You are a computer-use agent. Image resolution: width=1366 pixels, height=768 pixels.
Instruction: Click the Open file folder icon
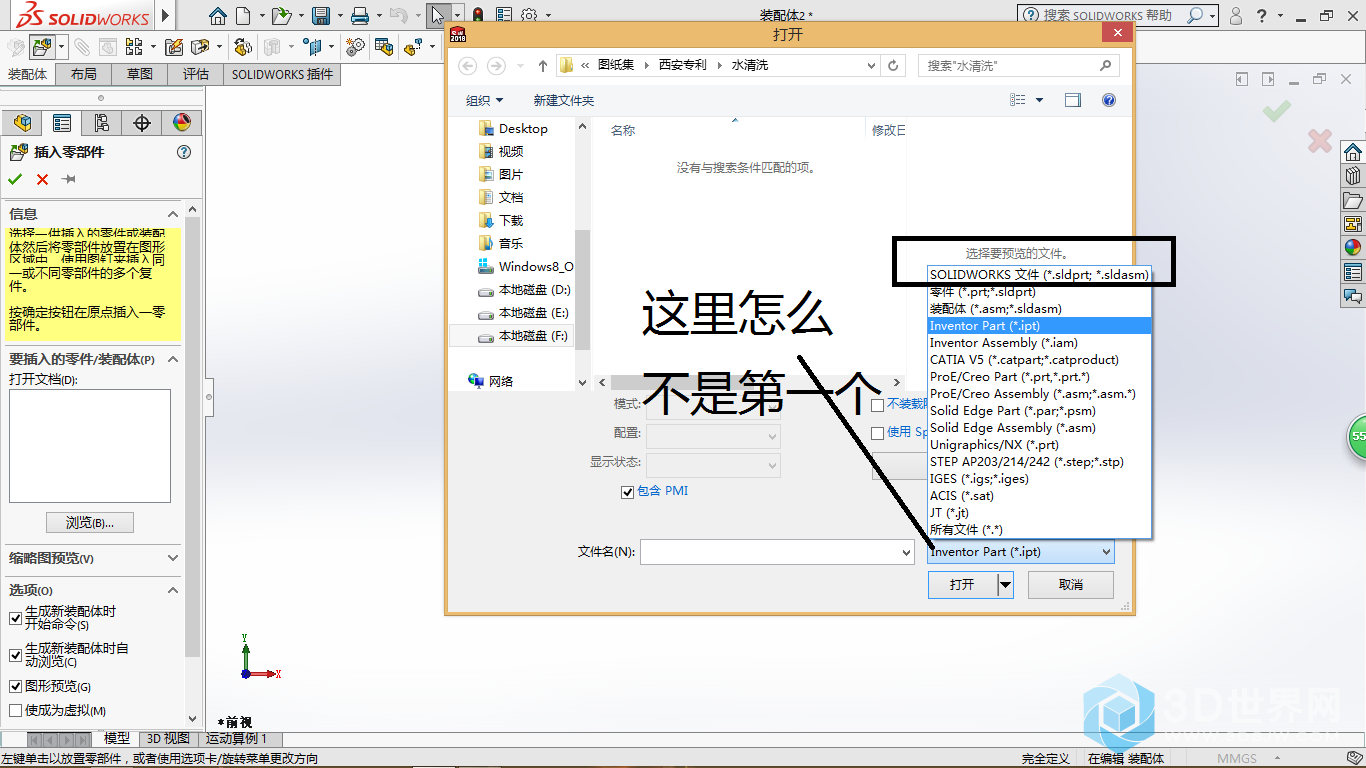[x=282, y=15]
